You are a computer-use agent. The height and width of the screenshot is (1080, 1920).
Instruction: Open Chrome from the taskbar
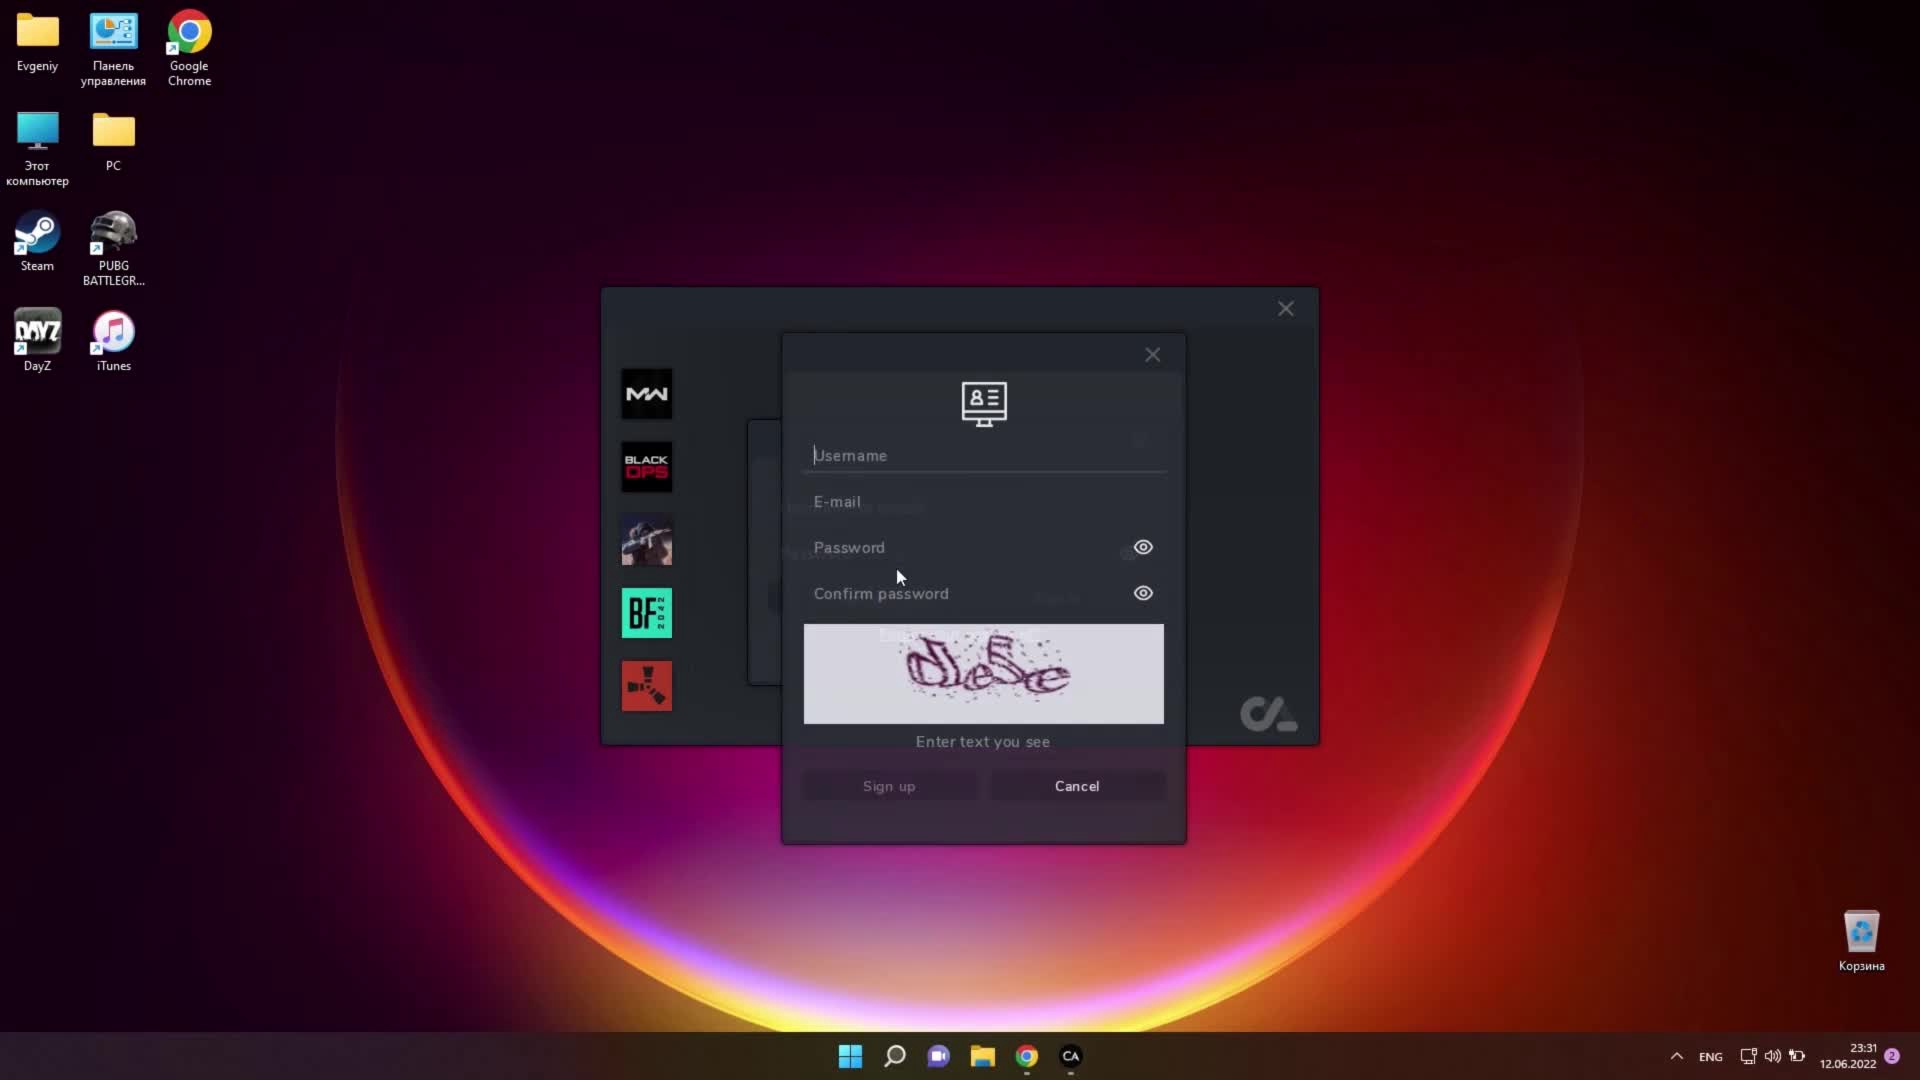[x=1027, y=1056]
